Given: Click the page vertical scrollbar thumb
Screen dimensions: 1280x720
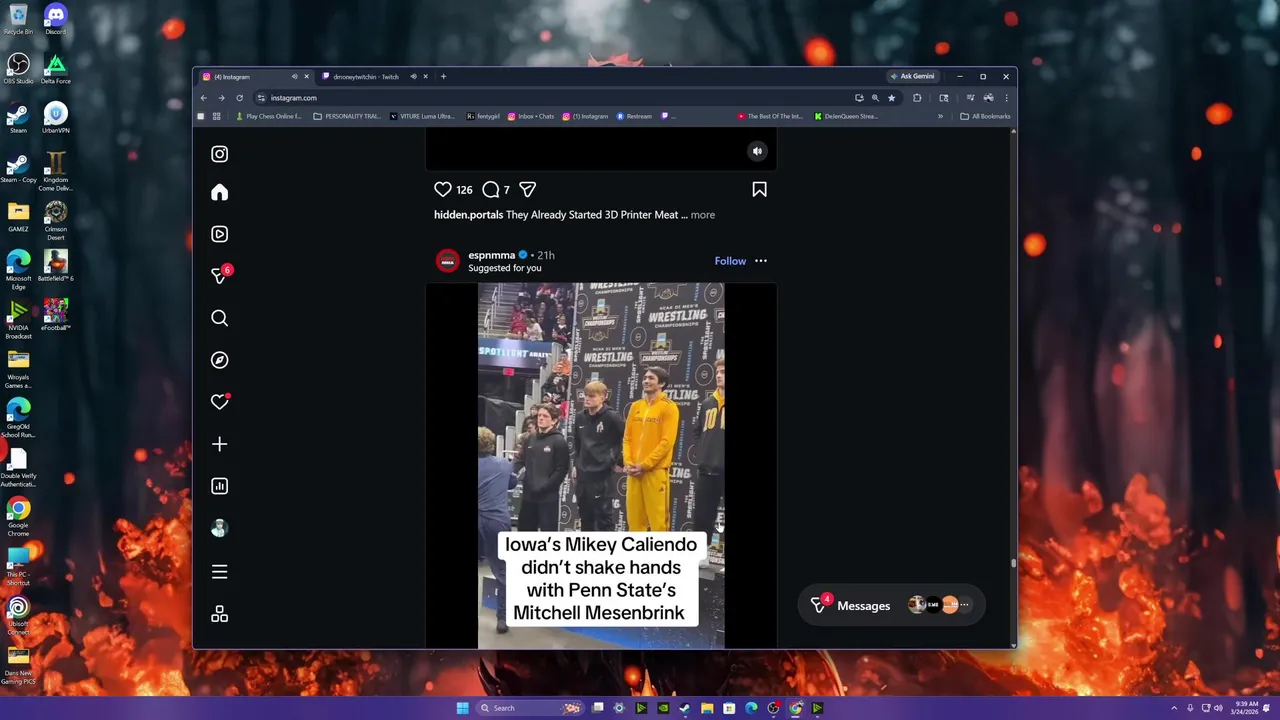Looking at the screenshot, I should 1013,563.
